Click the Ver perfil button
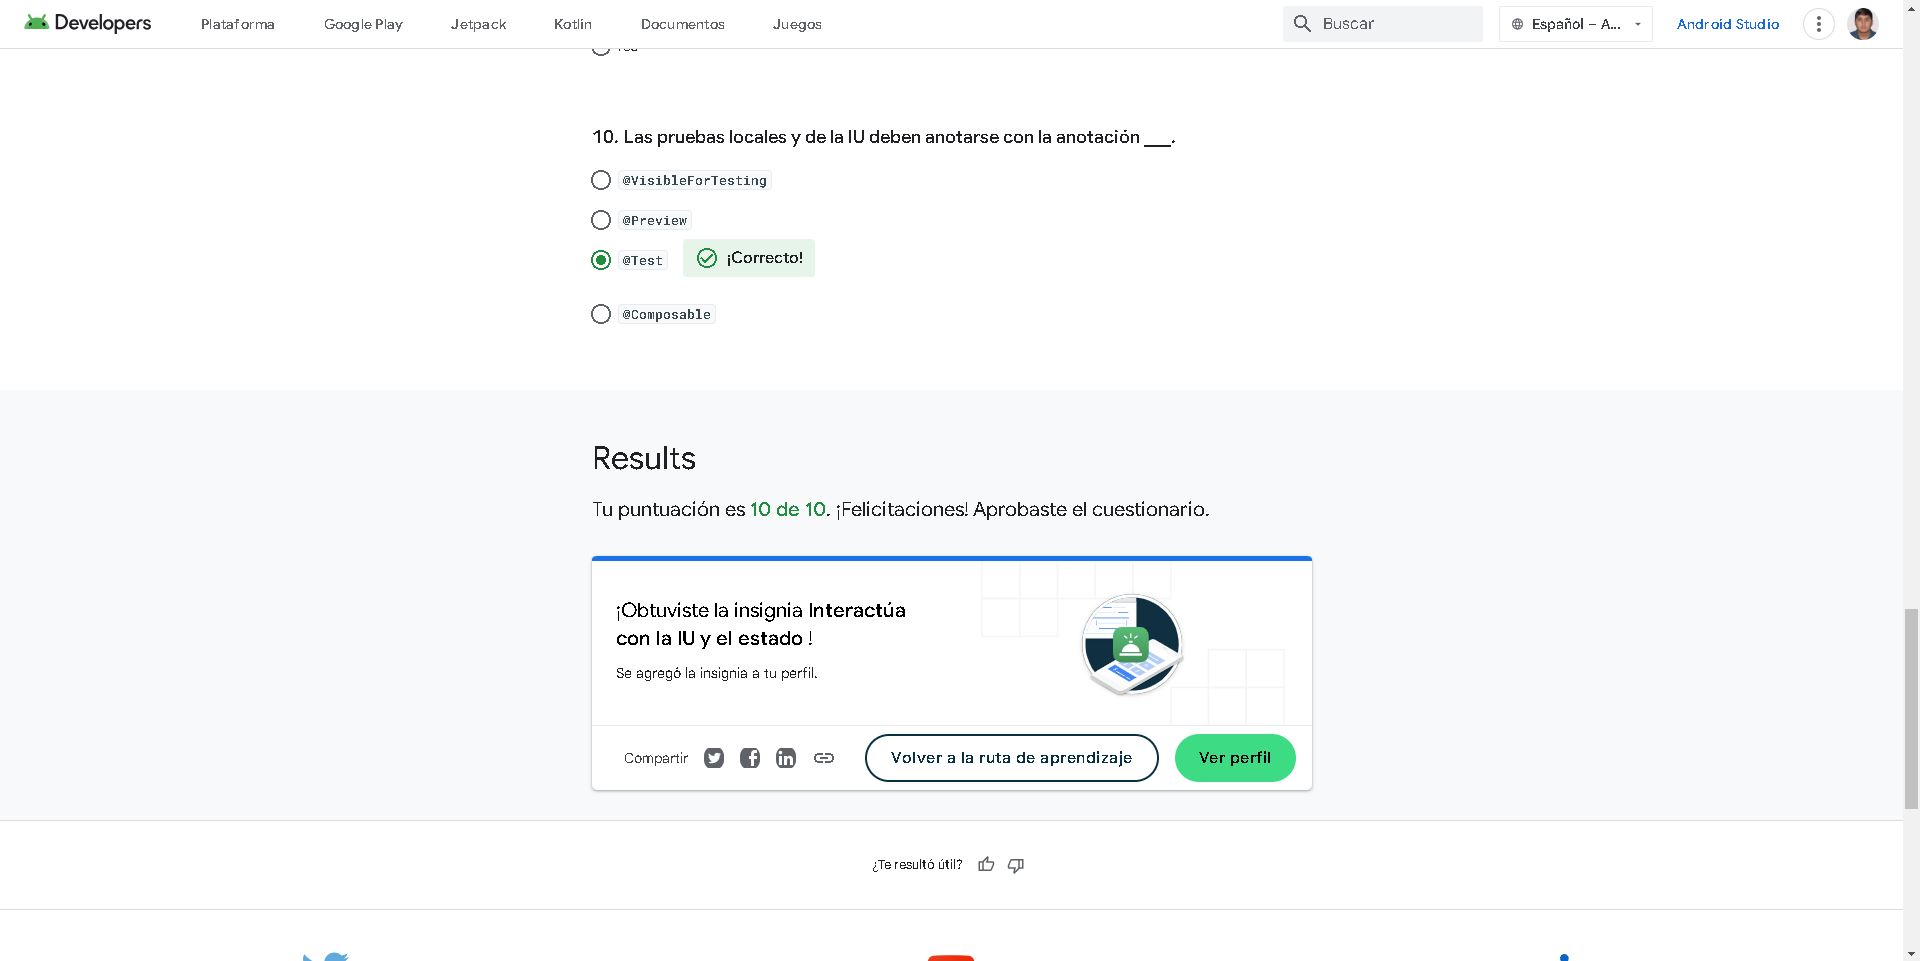The width and height of the screenshot is (1920, 961). 1234,758
